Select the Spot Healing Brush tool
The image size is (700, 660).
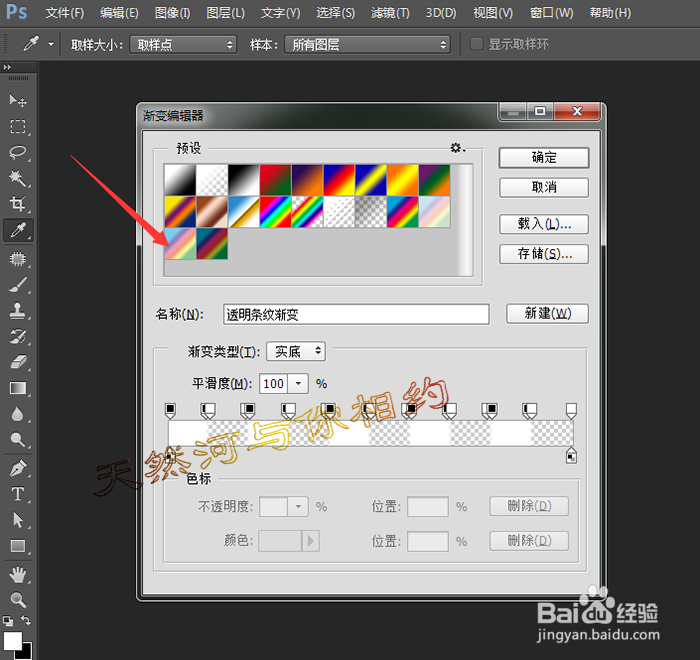coord(18,259)
